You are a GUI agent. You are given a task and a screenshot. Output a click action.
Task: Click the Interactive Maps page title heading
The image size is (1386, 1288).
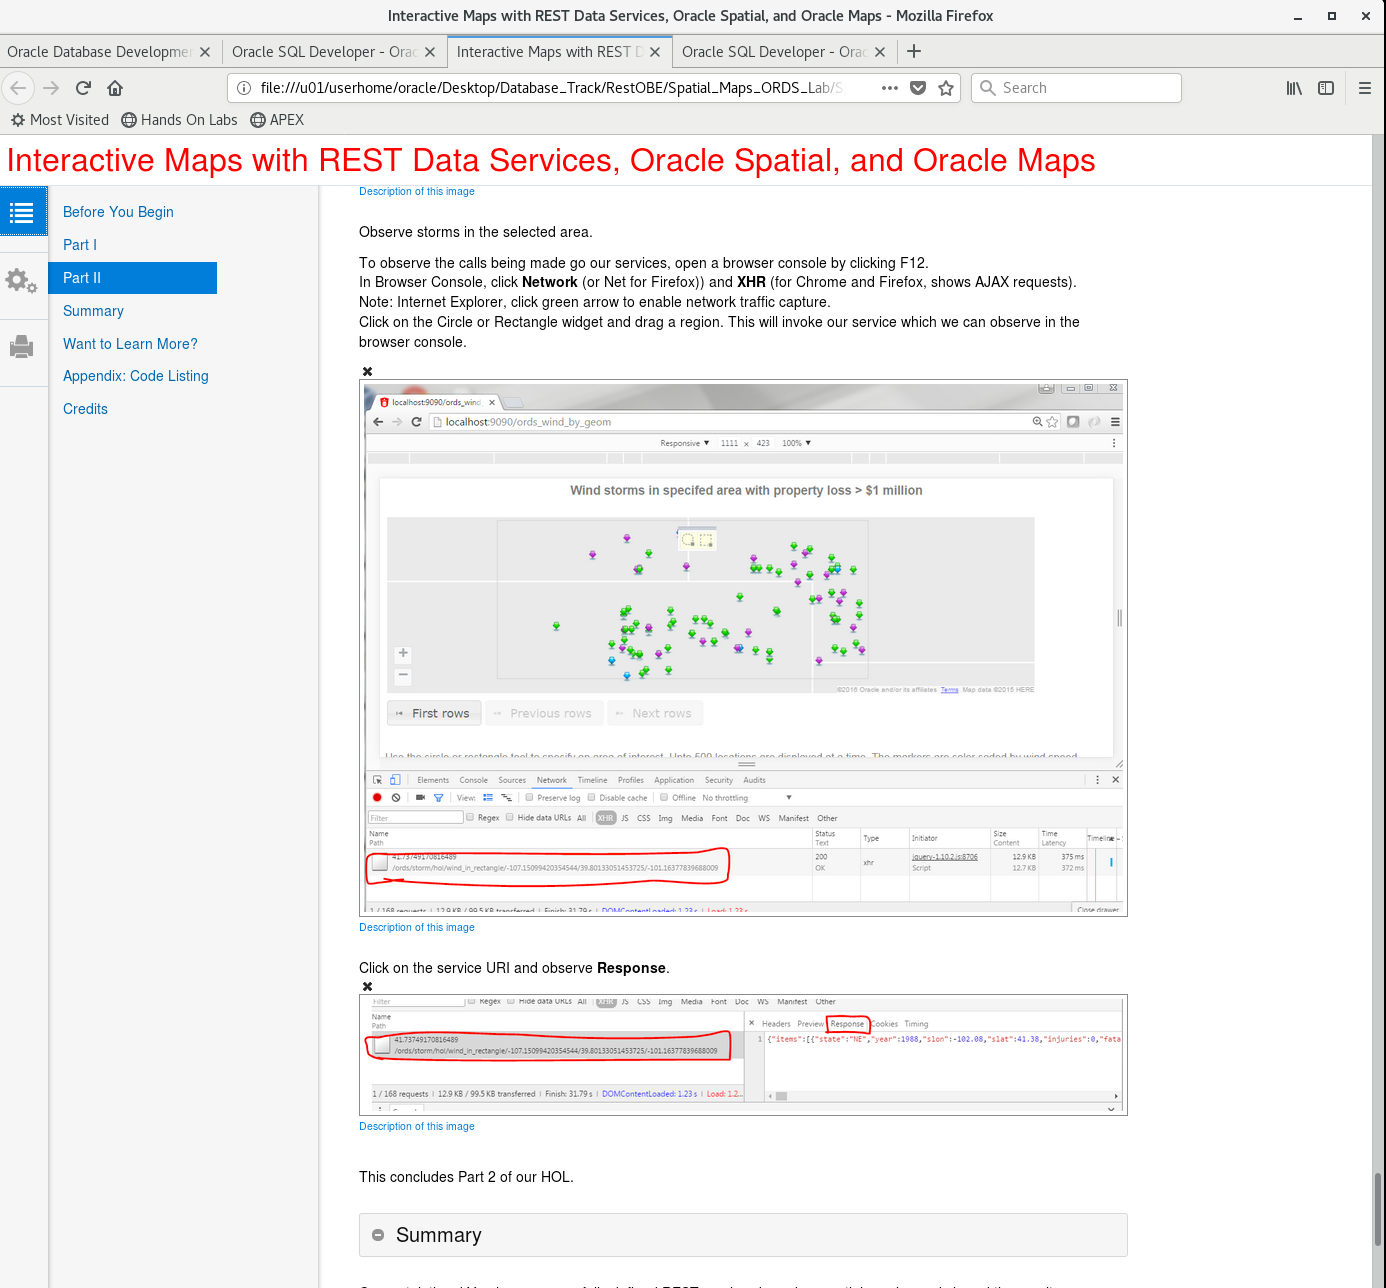pyautogui.click(x=551, y=160)
